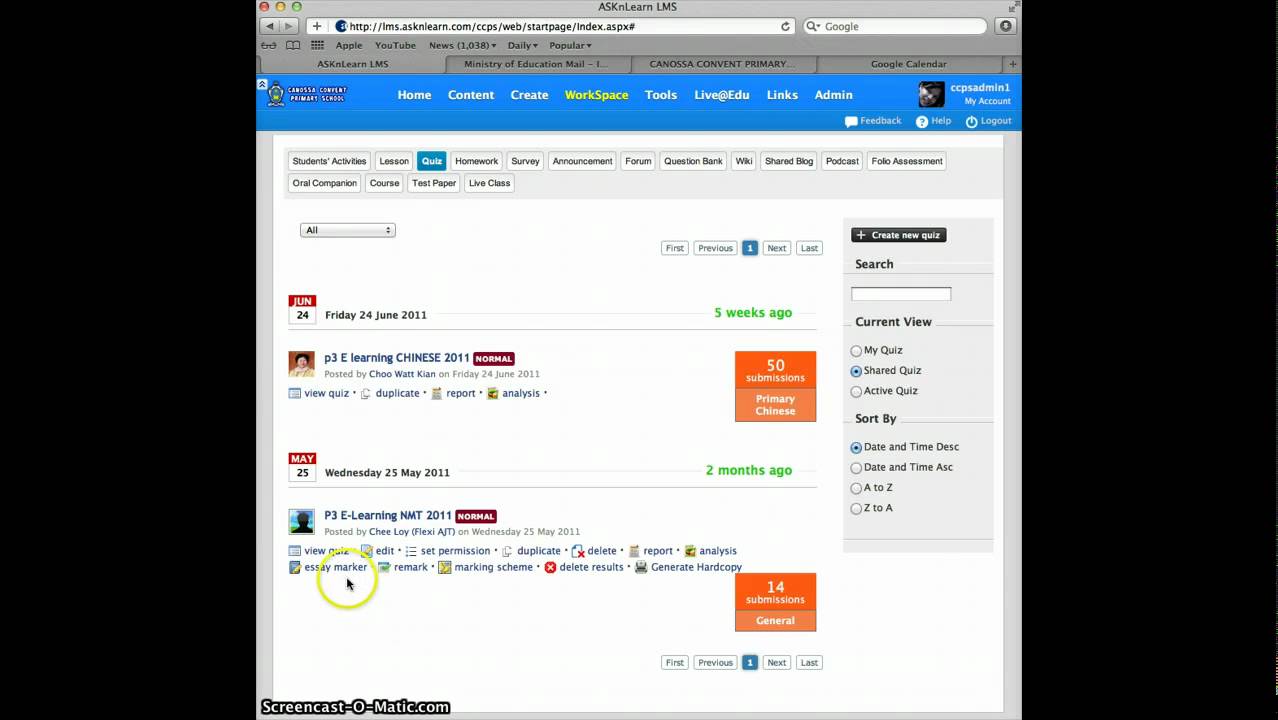Viewport: 1278px width, 720px height.
Task: Open the Reading List glasses icon
Action: [x=268, y=45]
